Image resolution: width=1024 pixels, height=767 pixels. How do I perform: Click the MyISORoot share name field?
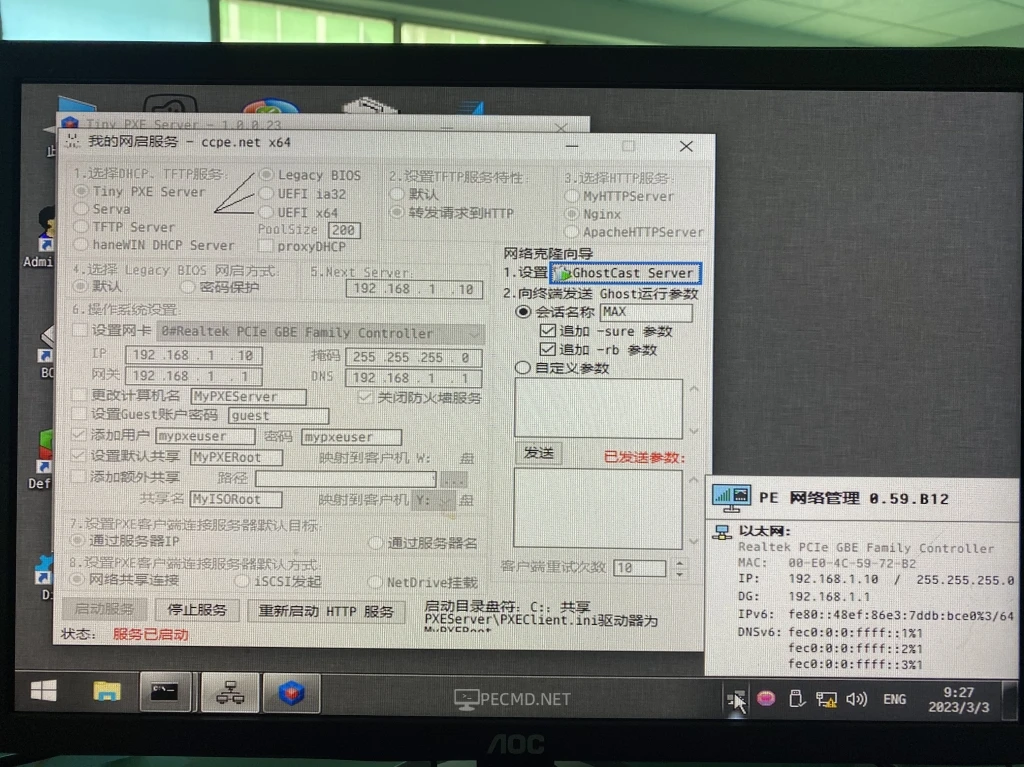(236, 500)
